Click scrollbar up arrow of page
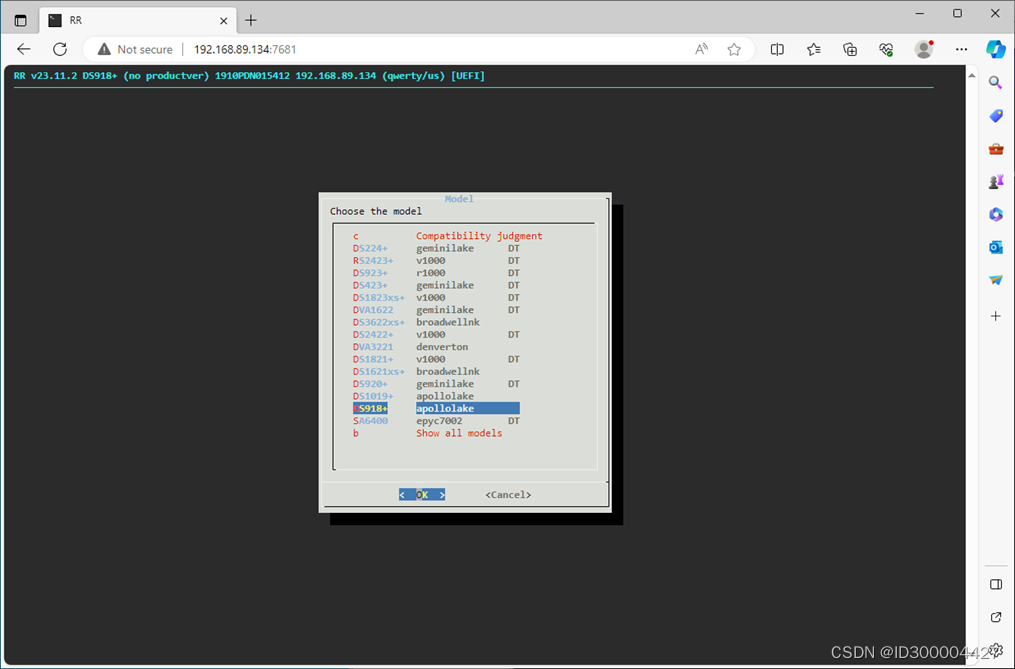Screen dimensions: 1015x669 point(972,76)
